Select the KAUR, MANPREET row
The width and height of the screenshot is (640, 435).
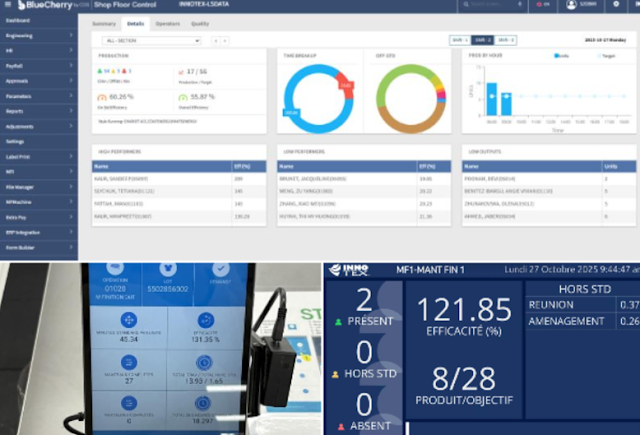coord(179,216)
